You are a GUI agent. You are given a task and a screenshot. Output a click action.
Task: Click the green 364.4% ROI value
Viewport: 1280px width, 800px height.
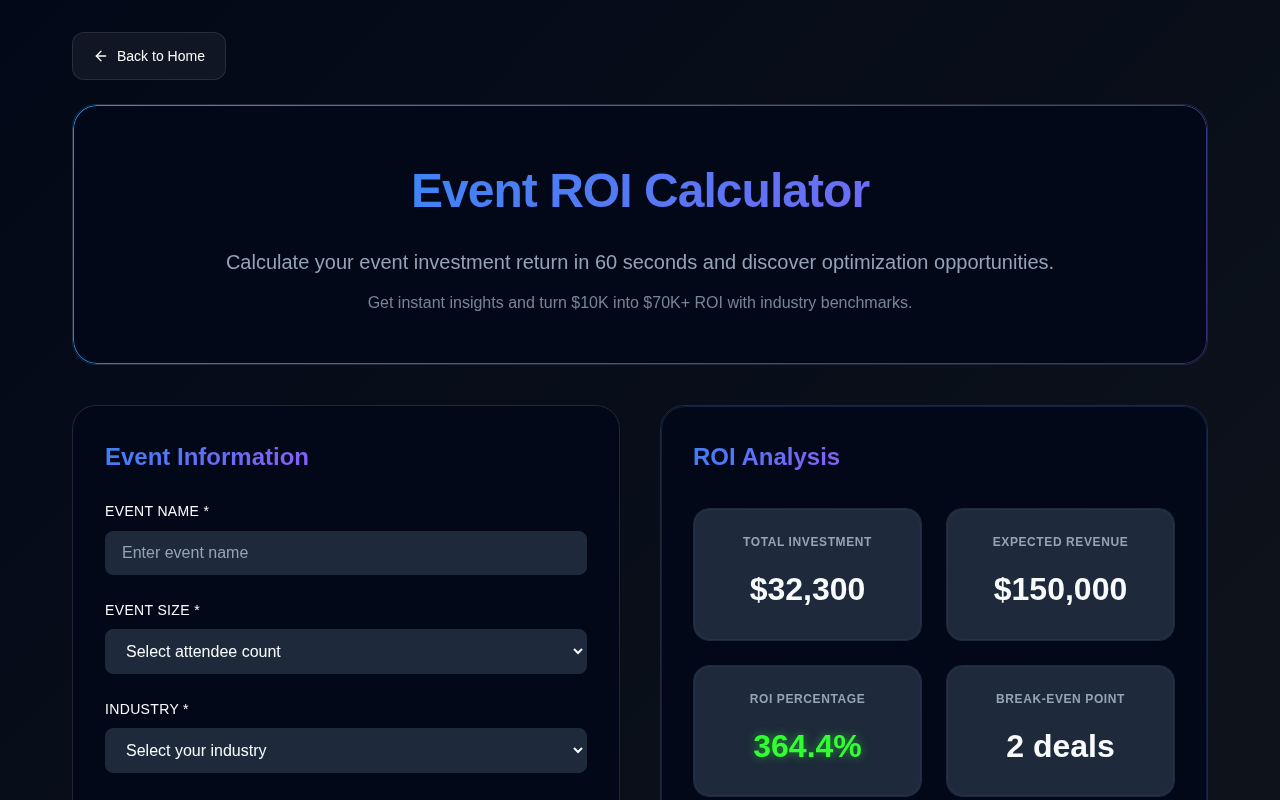tap(807, 746)
